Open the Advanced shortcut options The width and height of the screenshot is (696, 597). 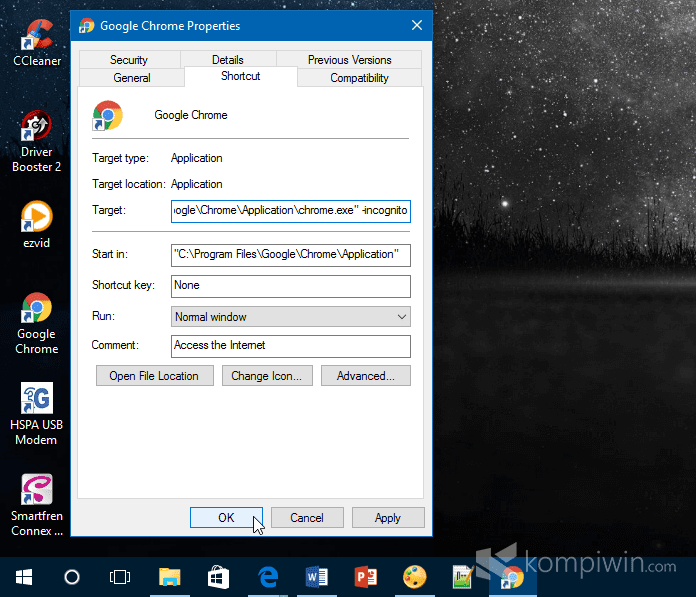366,376
